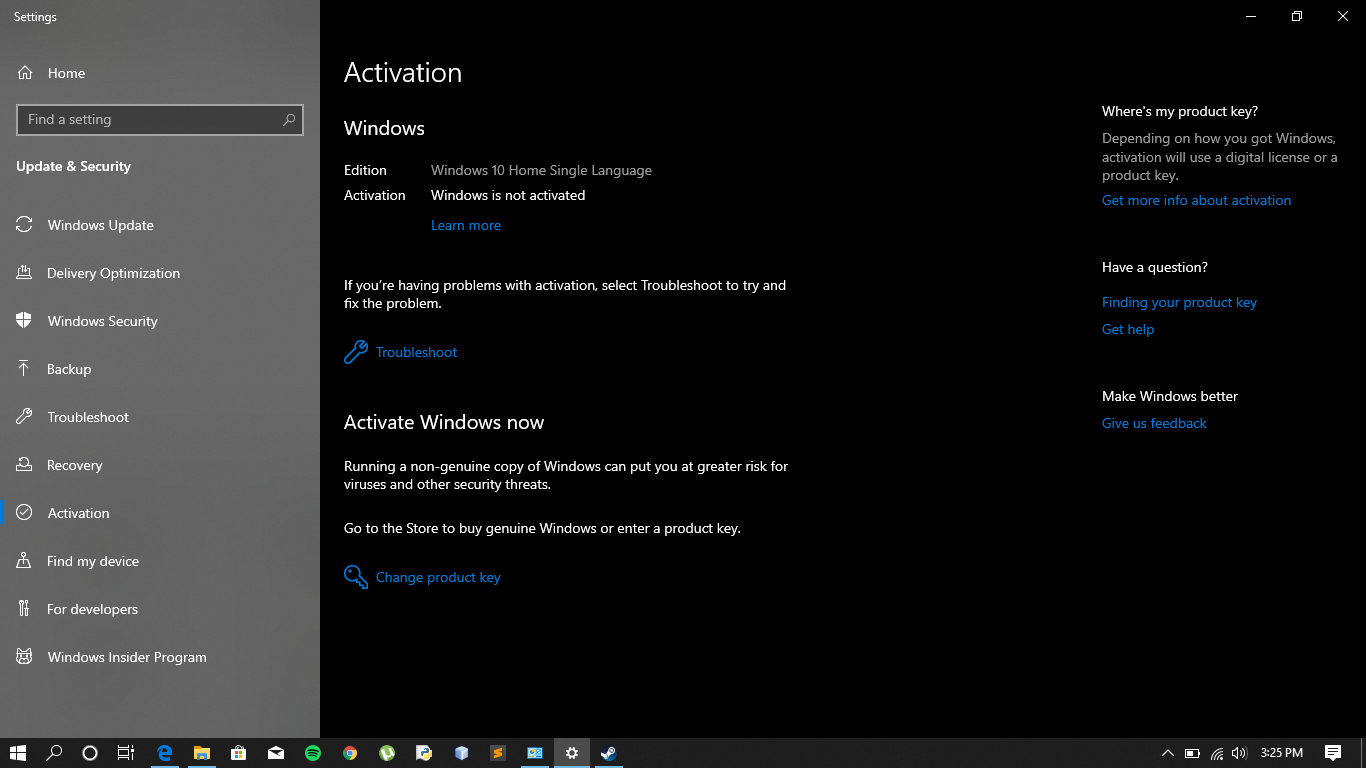Open taskbar Search magnifier
This screenshot has width=1366, height=768.
coord(54,753)
